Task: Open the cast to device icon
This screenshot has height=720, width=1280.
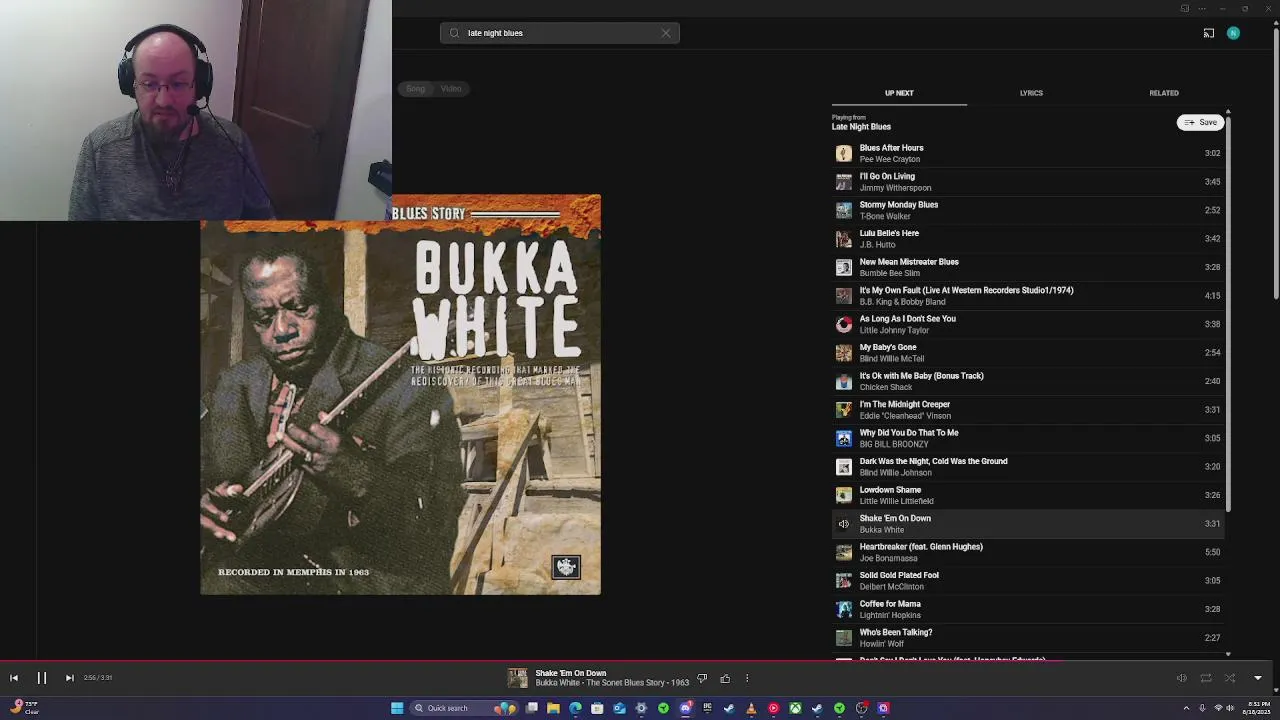Action: click(x=1209, y=33)
